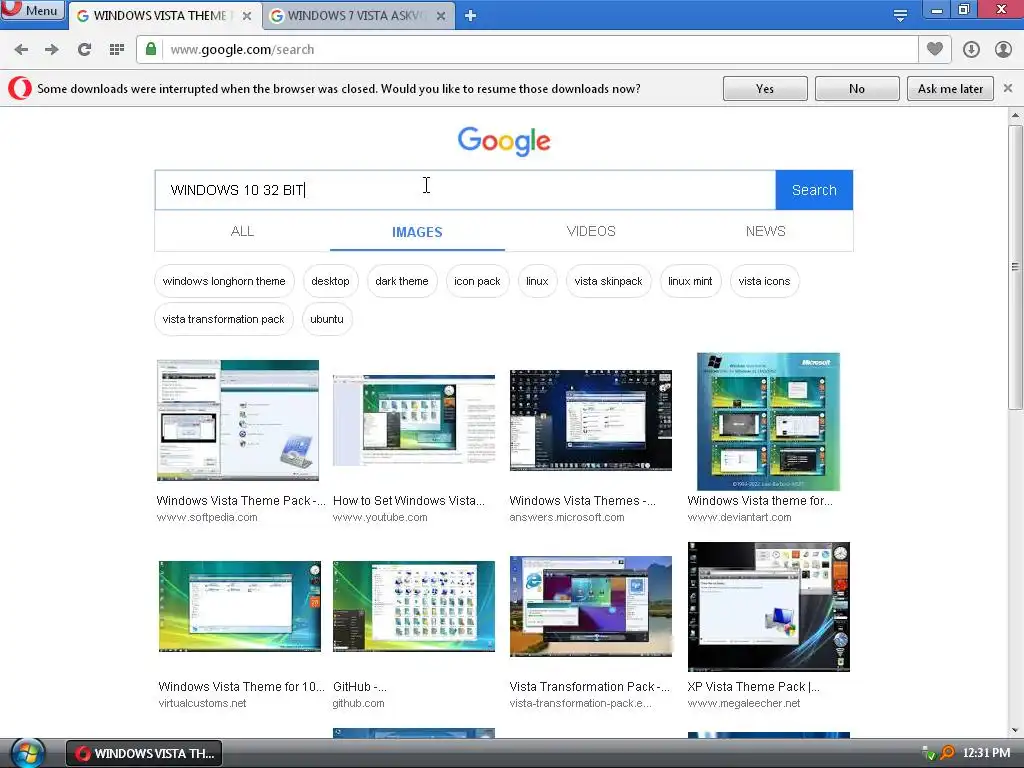Select the windows longhorn theme chip
Image resolution: width=1024 pixels, height=768 pixels.
tap(224, 281)
